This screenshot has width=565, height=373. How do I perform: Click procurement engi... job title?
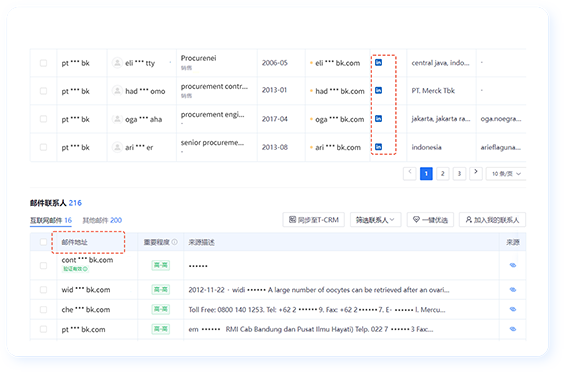coord(212,115)
